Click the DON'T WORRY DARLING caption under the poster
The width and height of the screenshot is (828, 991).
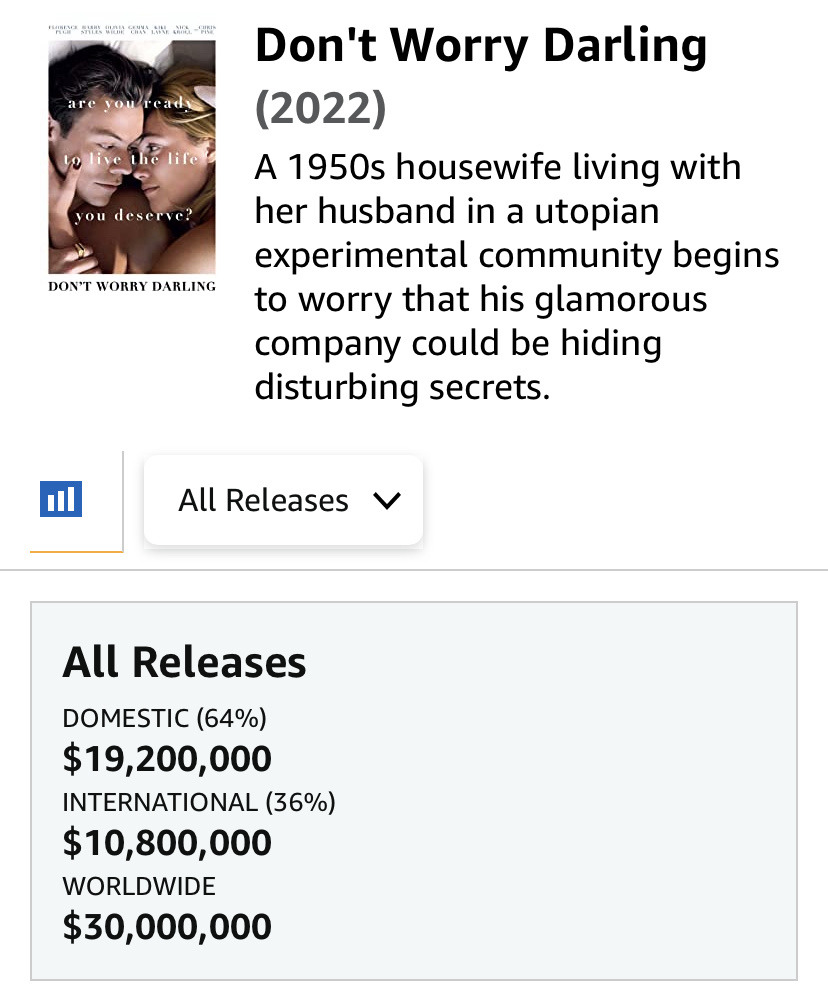[x=131, y=286]
